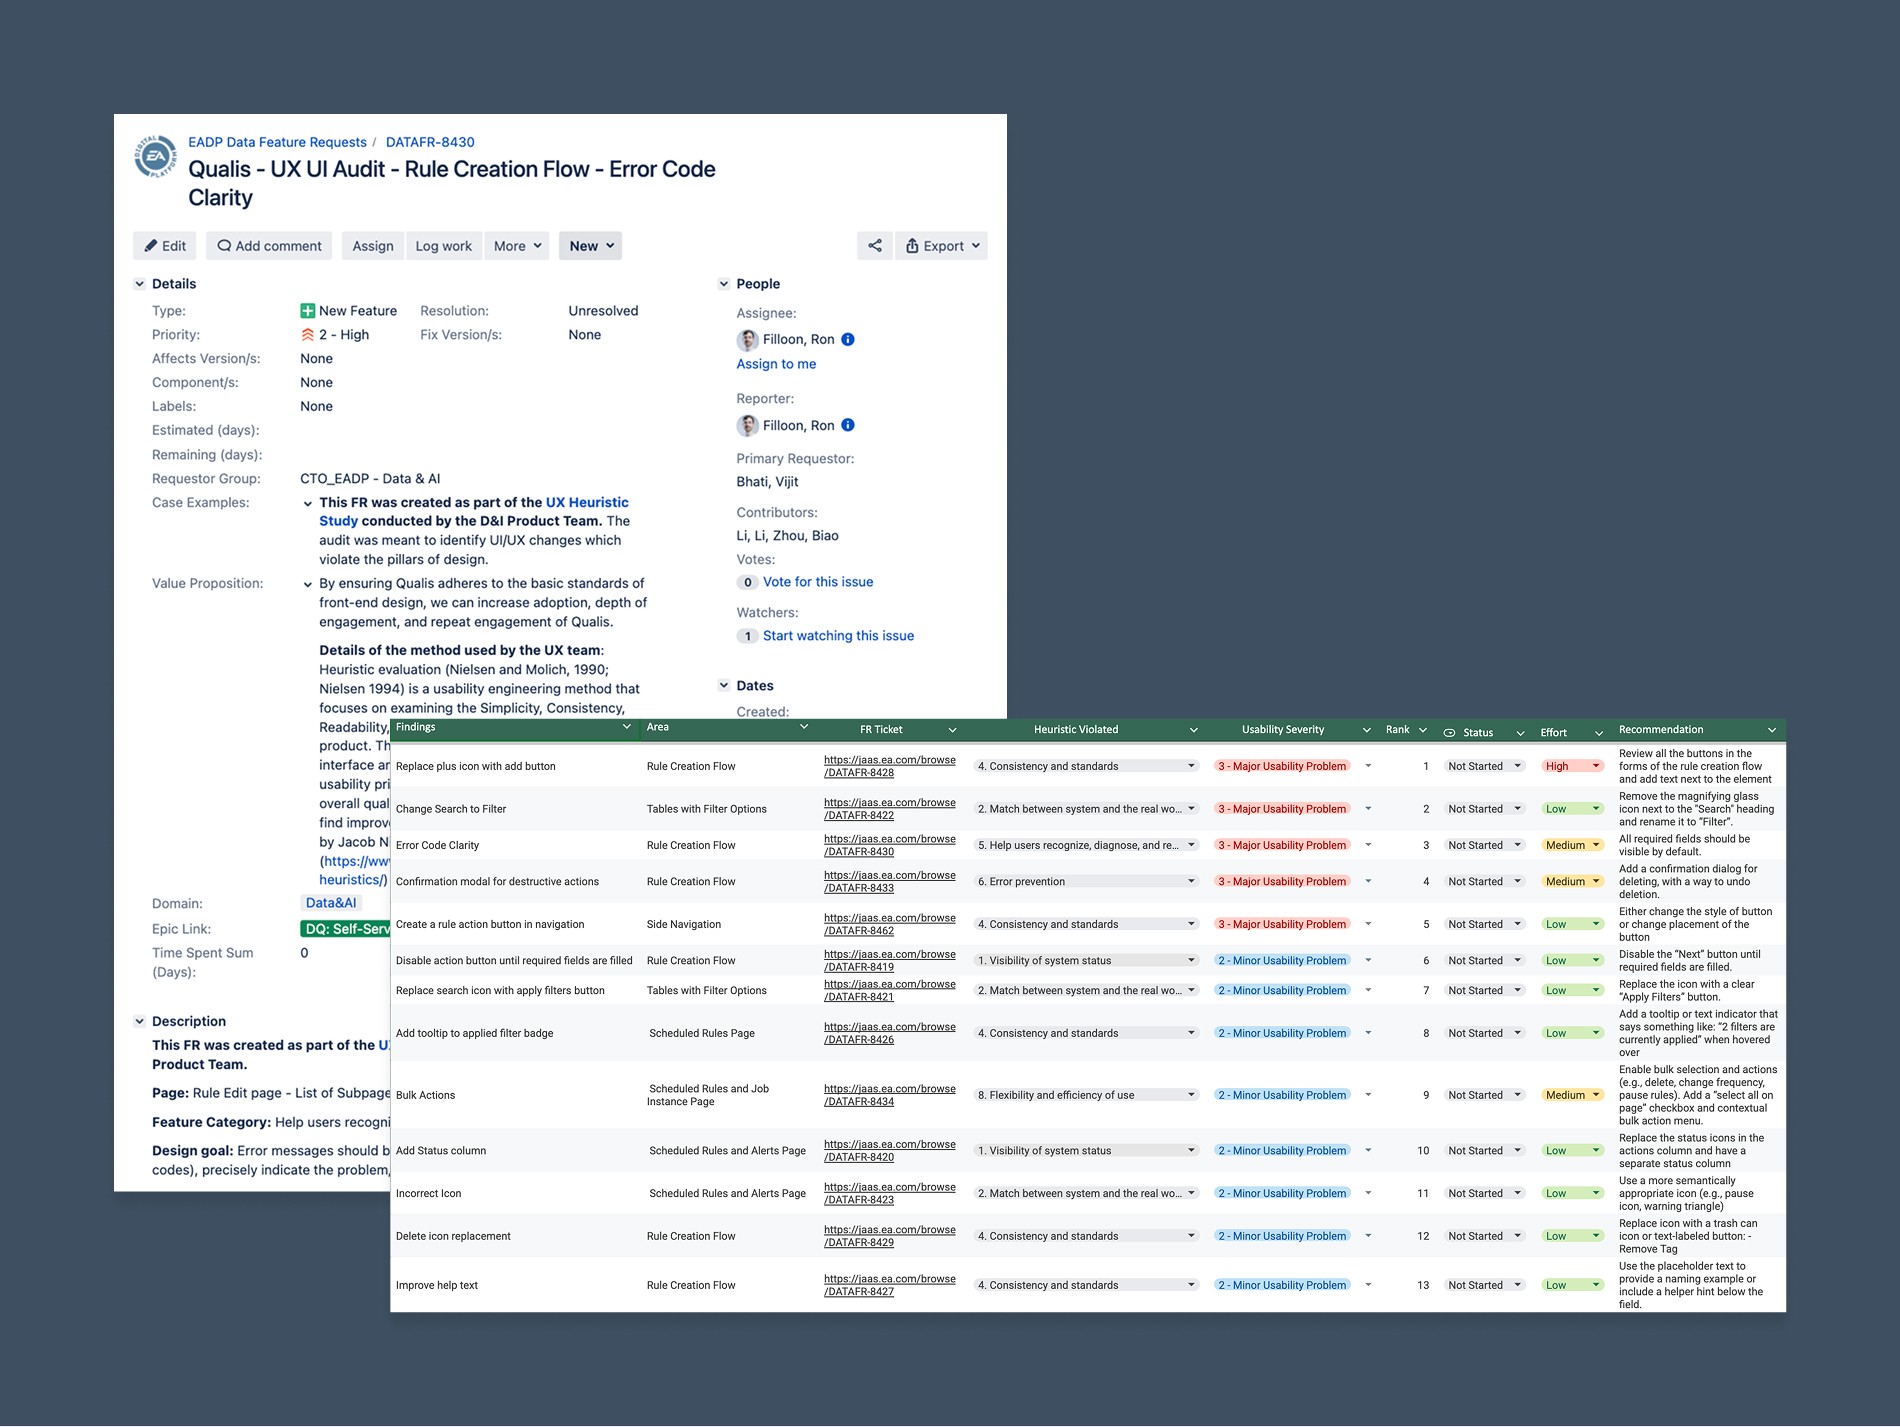Screen dimensions: 1900x1427
Task: Click the EA Digital Platform project avatar
Action: tap(156, 157)
